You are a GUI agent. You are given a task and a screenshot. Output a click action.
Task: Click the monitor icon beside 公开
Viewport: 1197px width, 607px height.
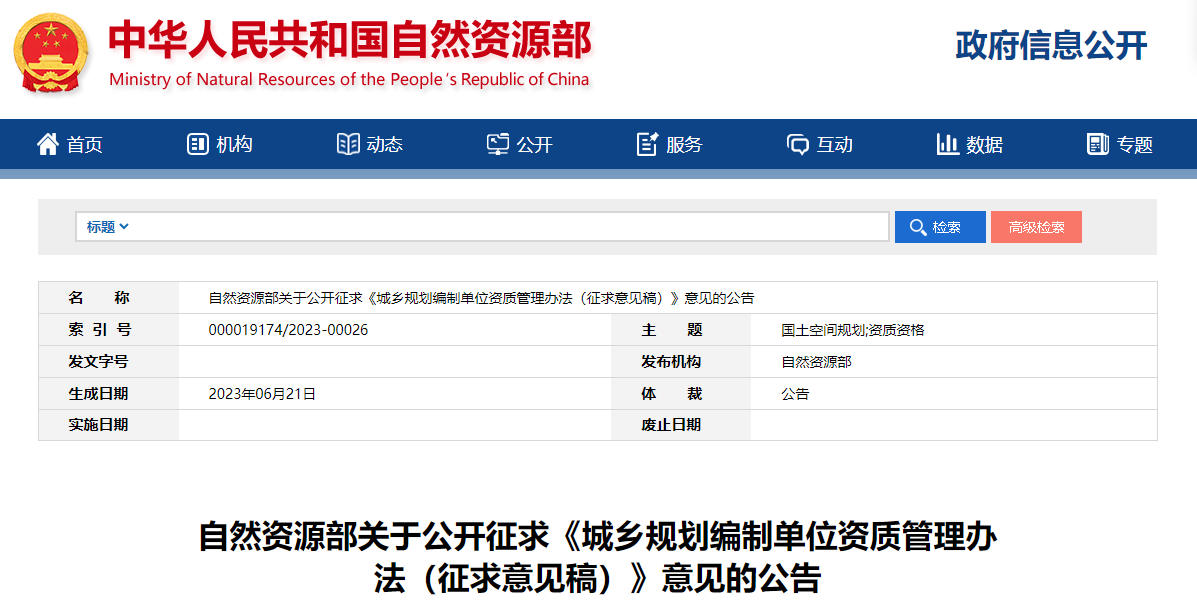point(498,144)
